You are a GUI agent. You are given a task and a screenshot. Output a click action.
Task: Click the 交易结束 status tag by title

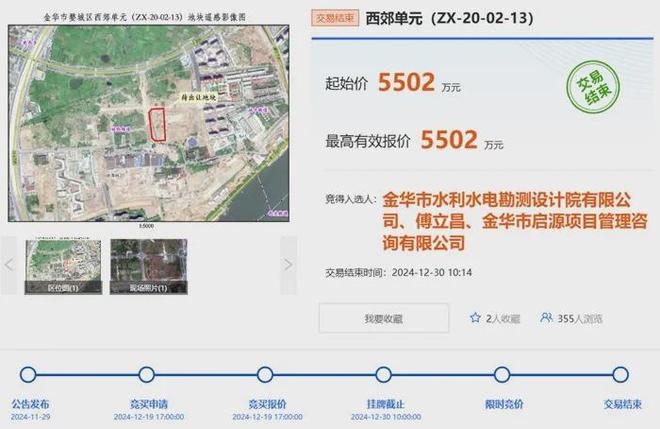point(335,18)
